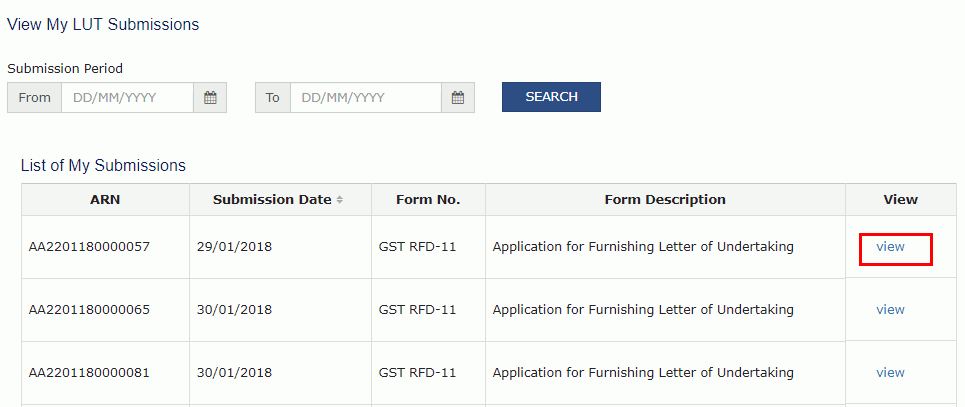Select the AA2201180000081 ARN cell
This screenshot has height=407, width=965.
[105, 373]
